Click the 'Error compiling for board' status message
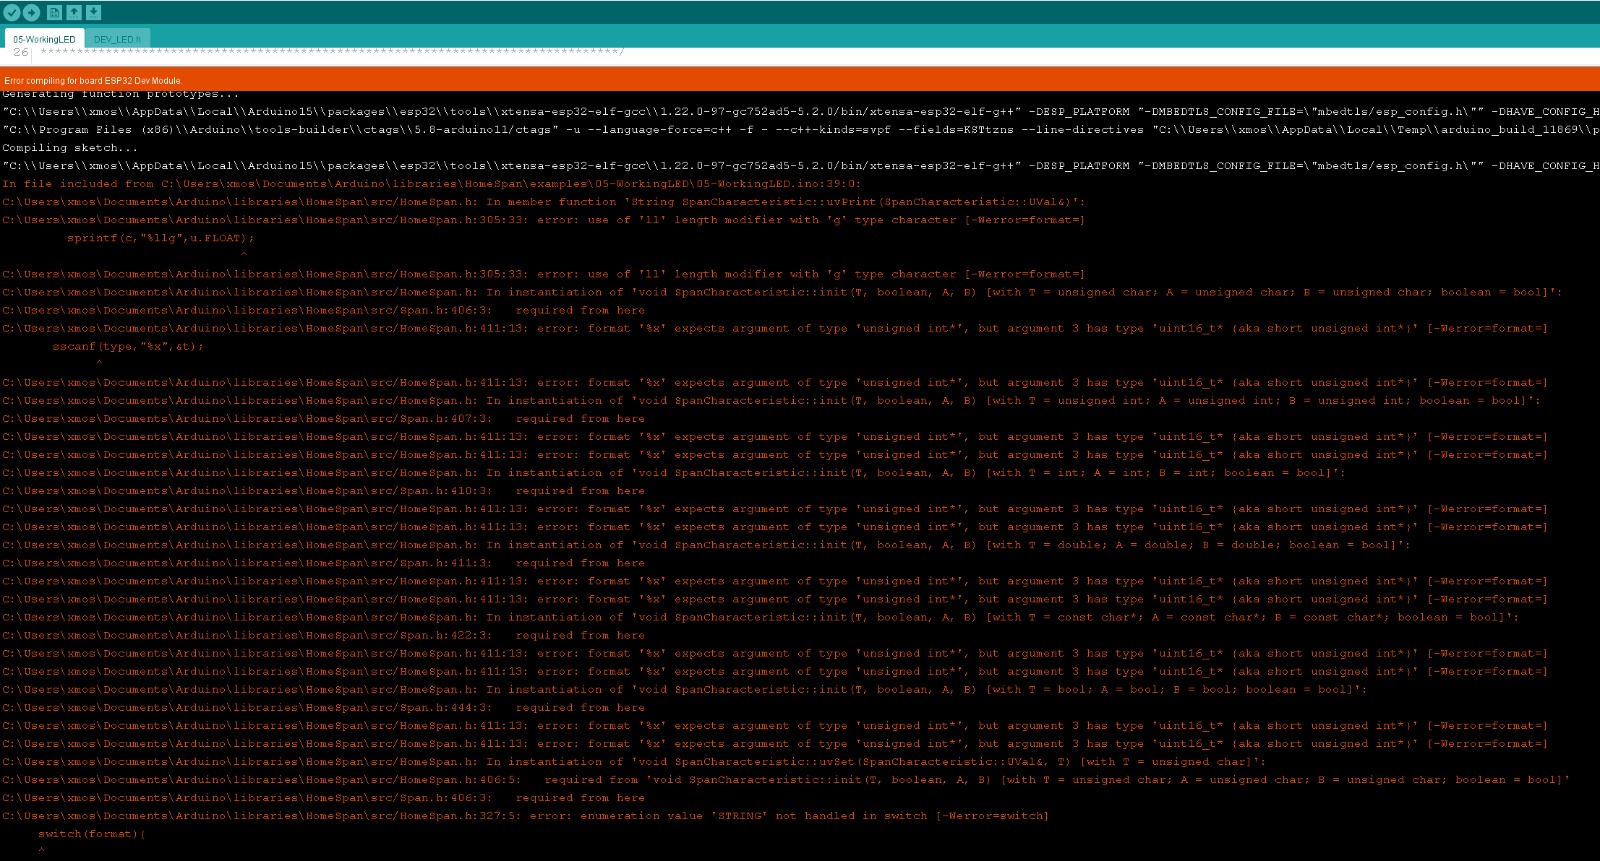The image size is (1600, 861). pos(93,81)
